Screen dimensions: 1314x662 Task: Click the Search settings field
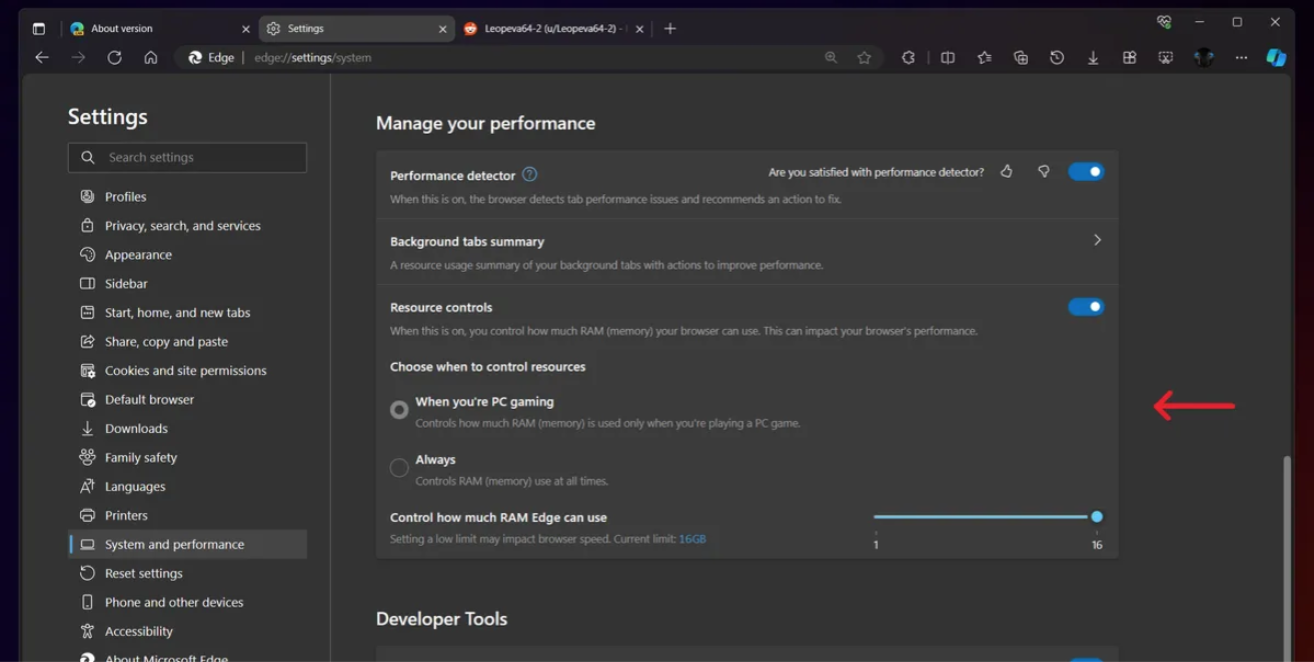click(x=187, y=157)
